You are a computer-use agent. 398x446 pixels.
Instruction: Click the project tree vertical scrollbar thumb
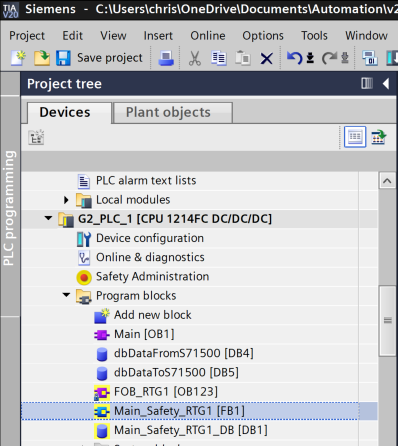387,321
